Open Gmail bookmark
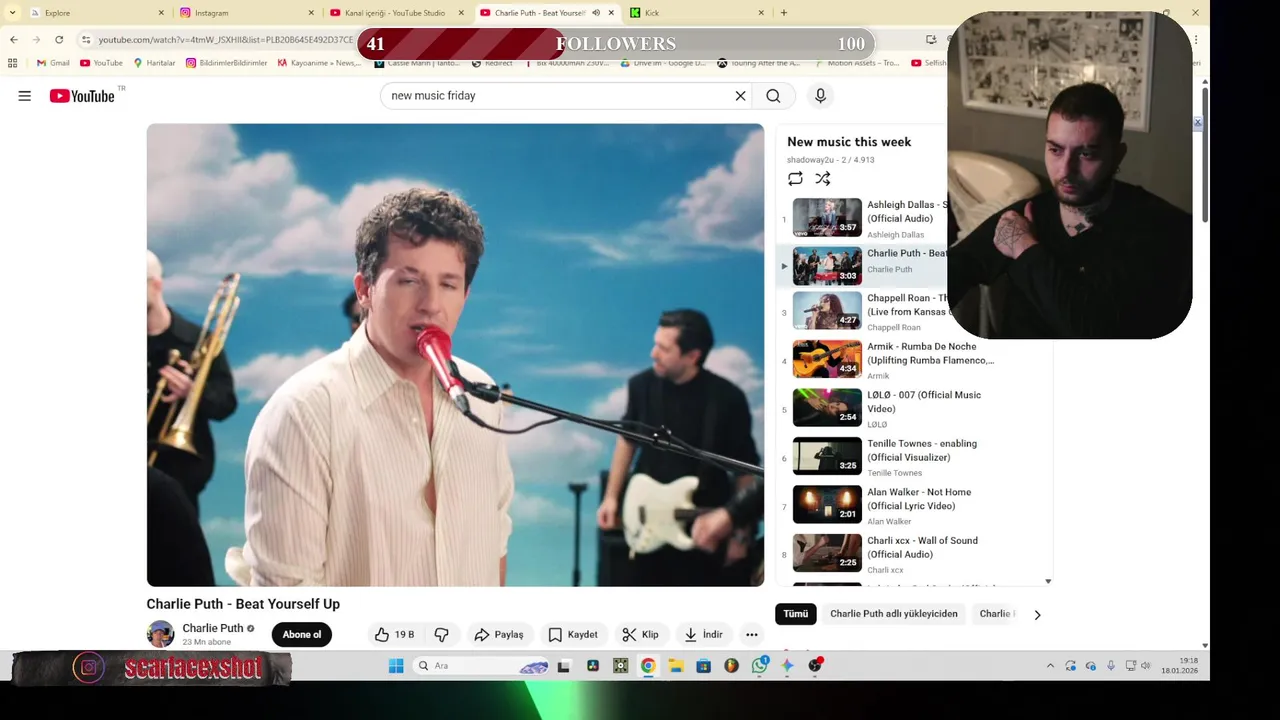This screenshot has height=720, width=1280. click(x=53, y=63)
